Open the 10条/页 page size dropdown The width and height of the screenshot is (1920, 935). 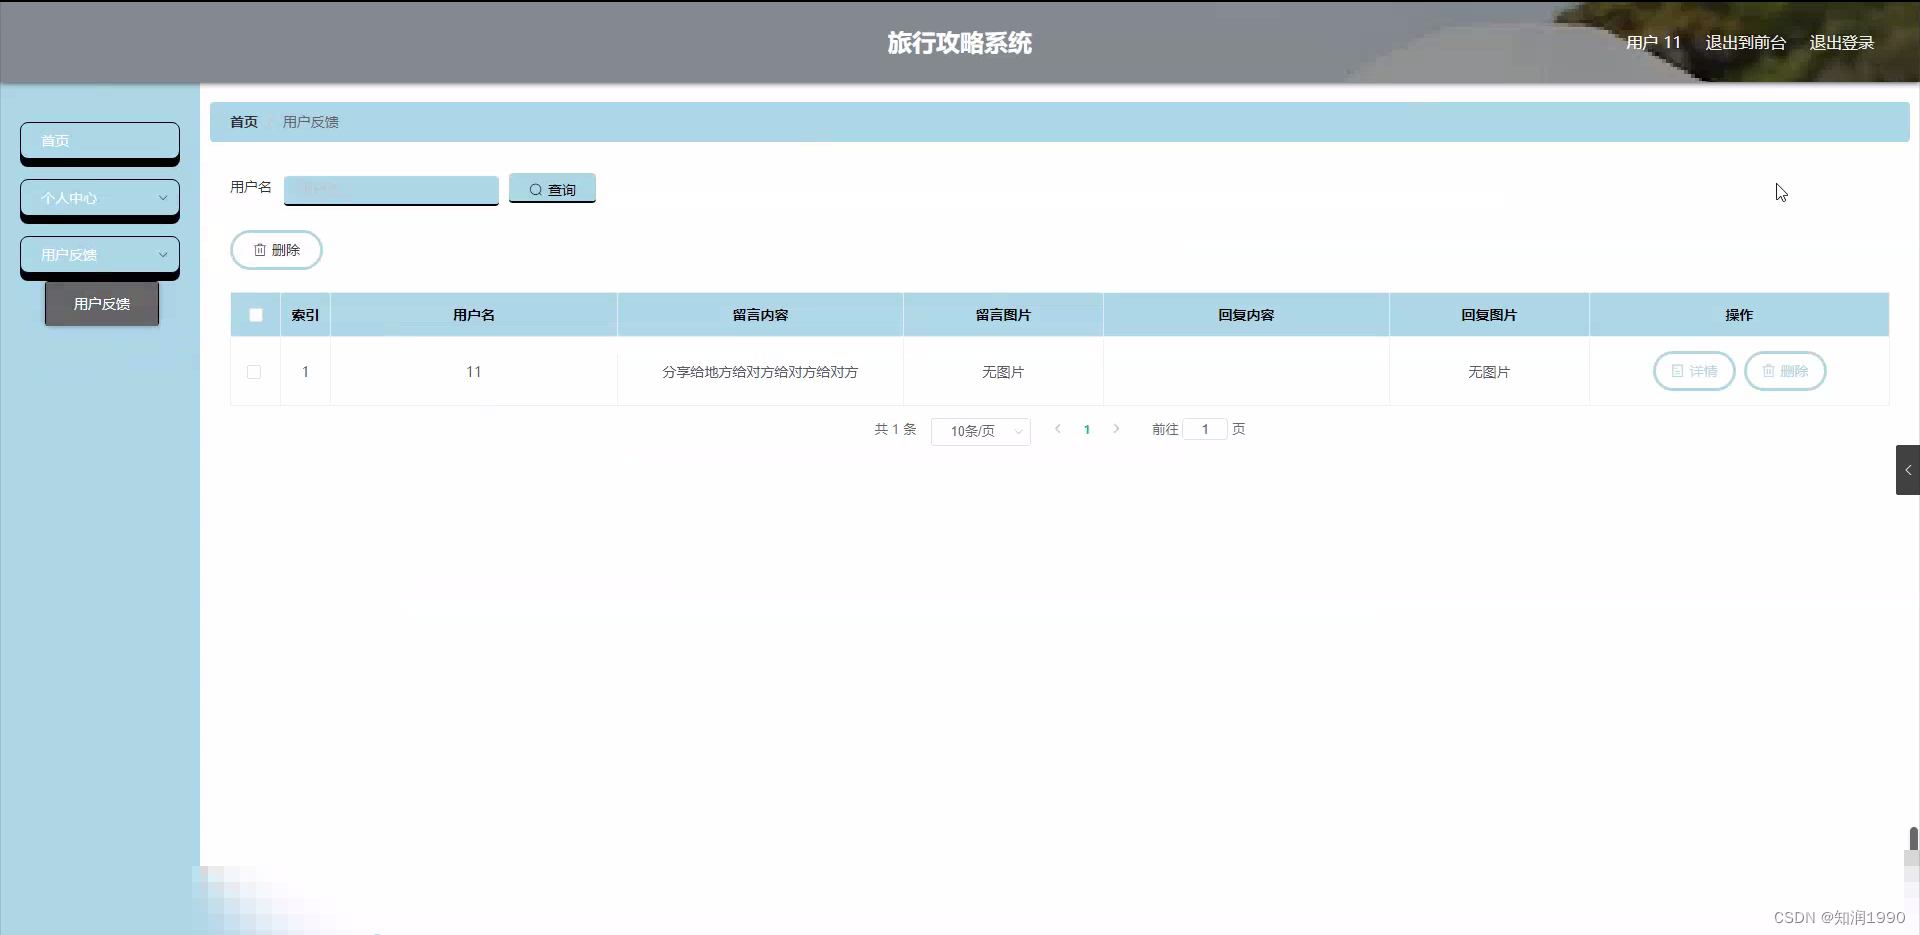980,431
